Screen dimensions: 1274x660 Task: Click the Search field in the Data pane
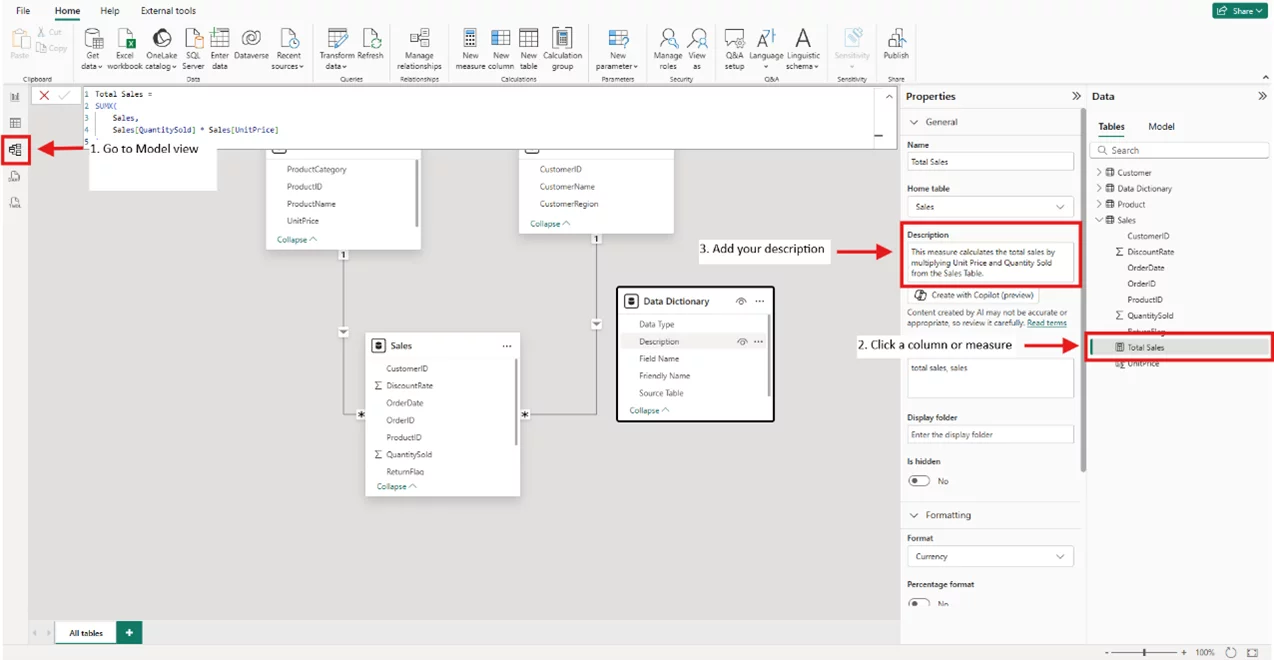click(x=1180, y=149)
